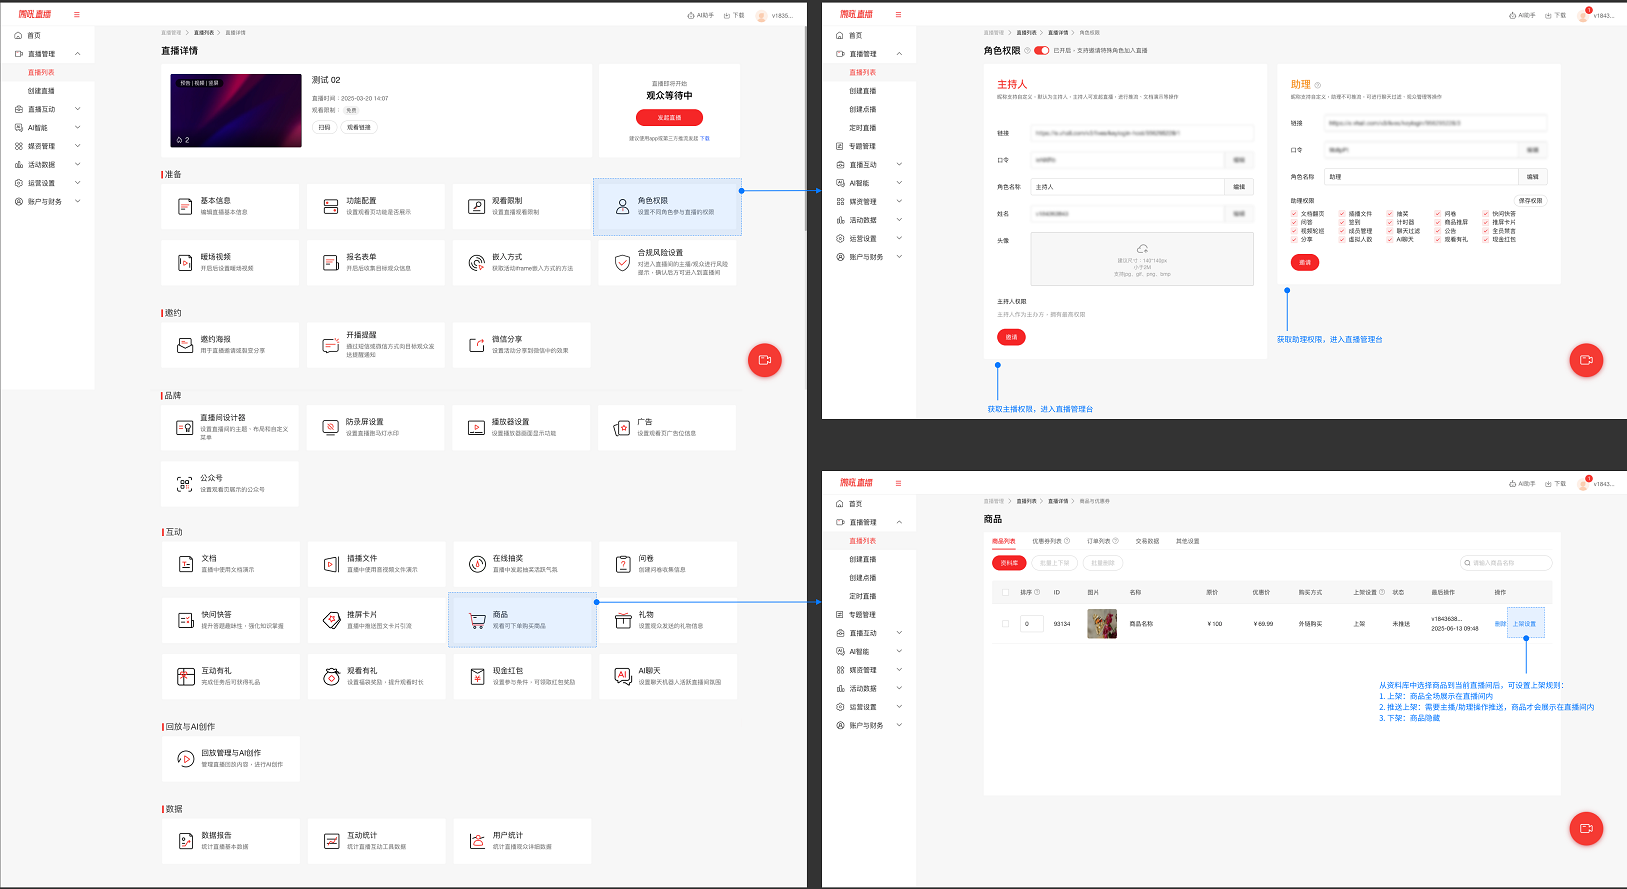Expand 直播互动 in the 角色权限 window sidebar
Image resolution: width=1627 pixels, height=889 pixels.
[x=899, y=165]
